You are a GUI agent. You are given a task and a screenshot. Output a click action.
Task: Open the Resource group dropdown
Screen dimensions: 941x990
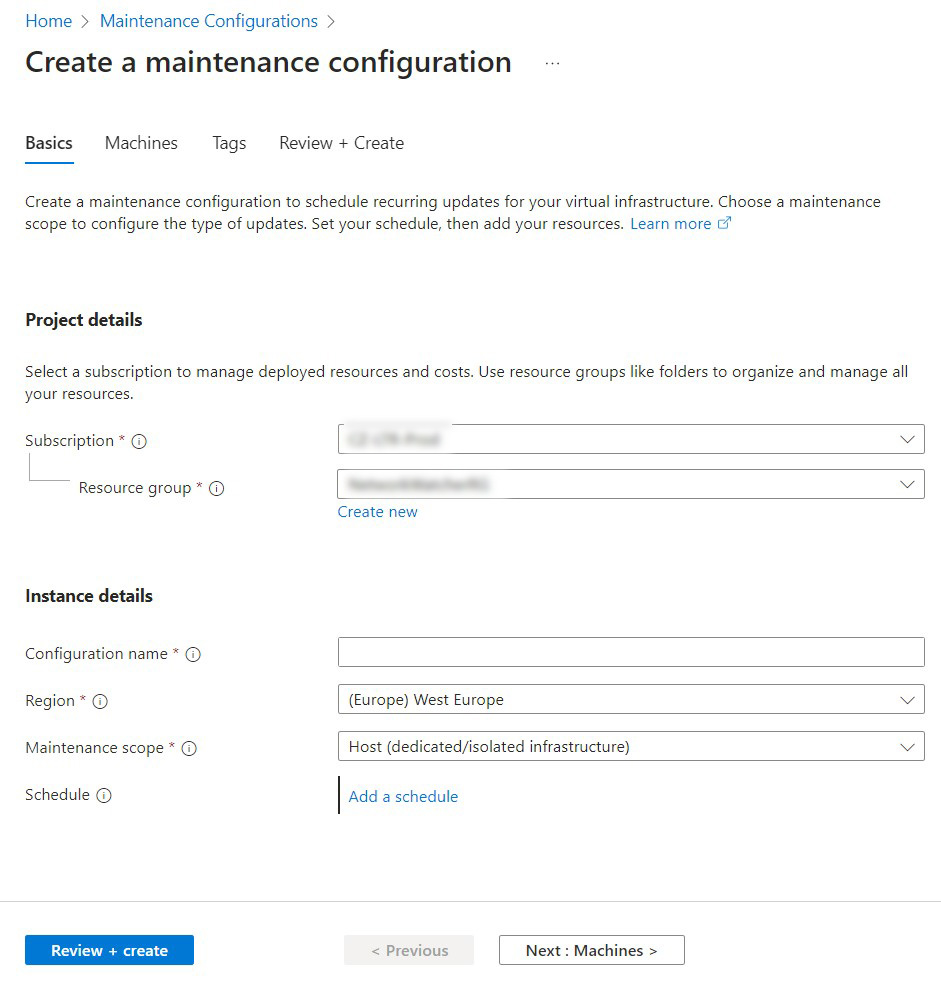(631, 484)
